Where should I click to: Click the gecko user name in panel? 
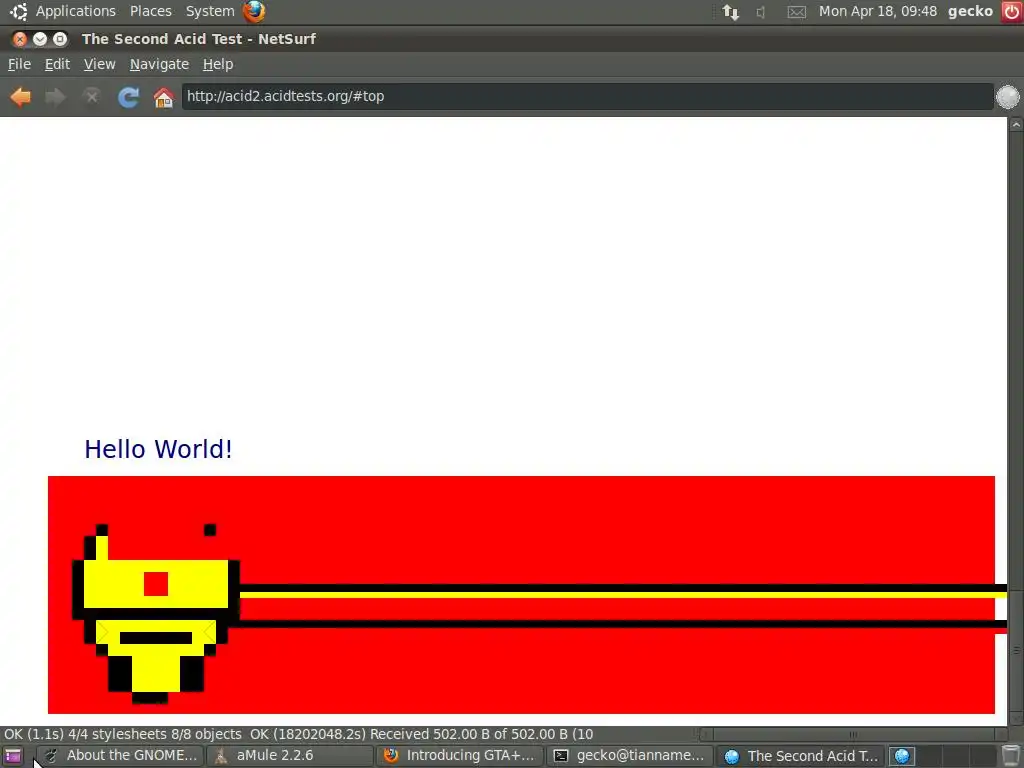(x=970, y=11)
